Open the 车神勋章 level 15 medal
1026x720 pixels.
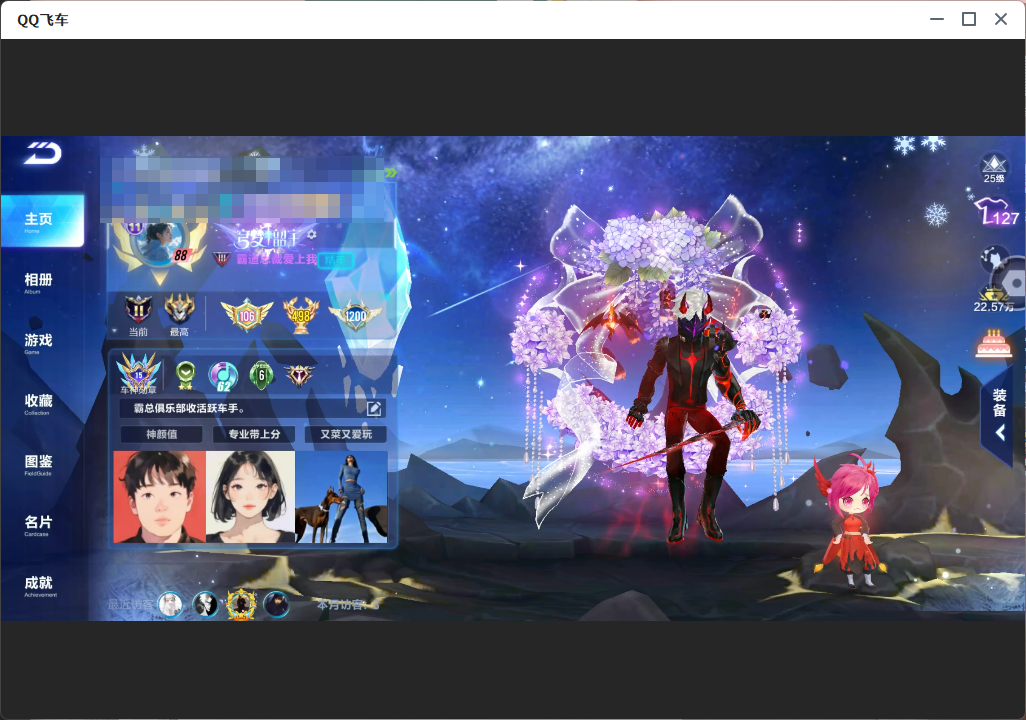139,374
